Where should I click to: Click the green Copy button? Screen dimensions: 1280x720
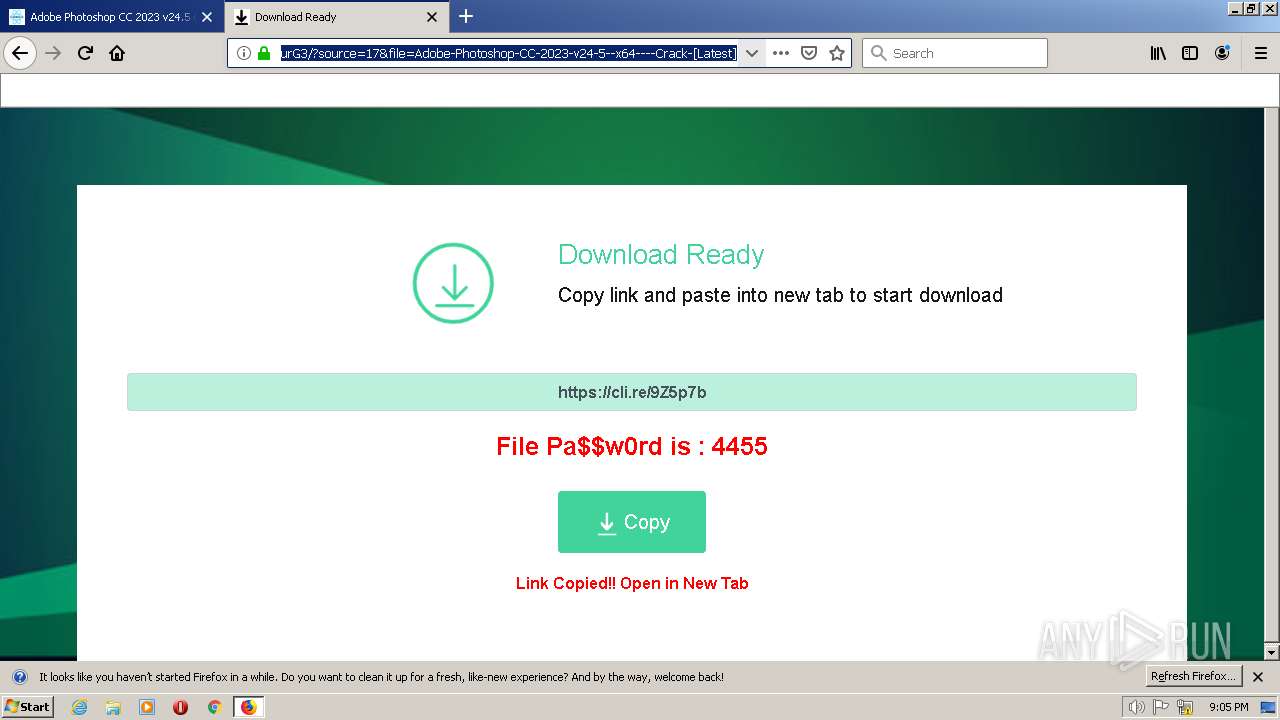pos(632,522)
